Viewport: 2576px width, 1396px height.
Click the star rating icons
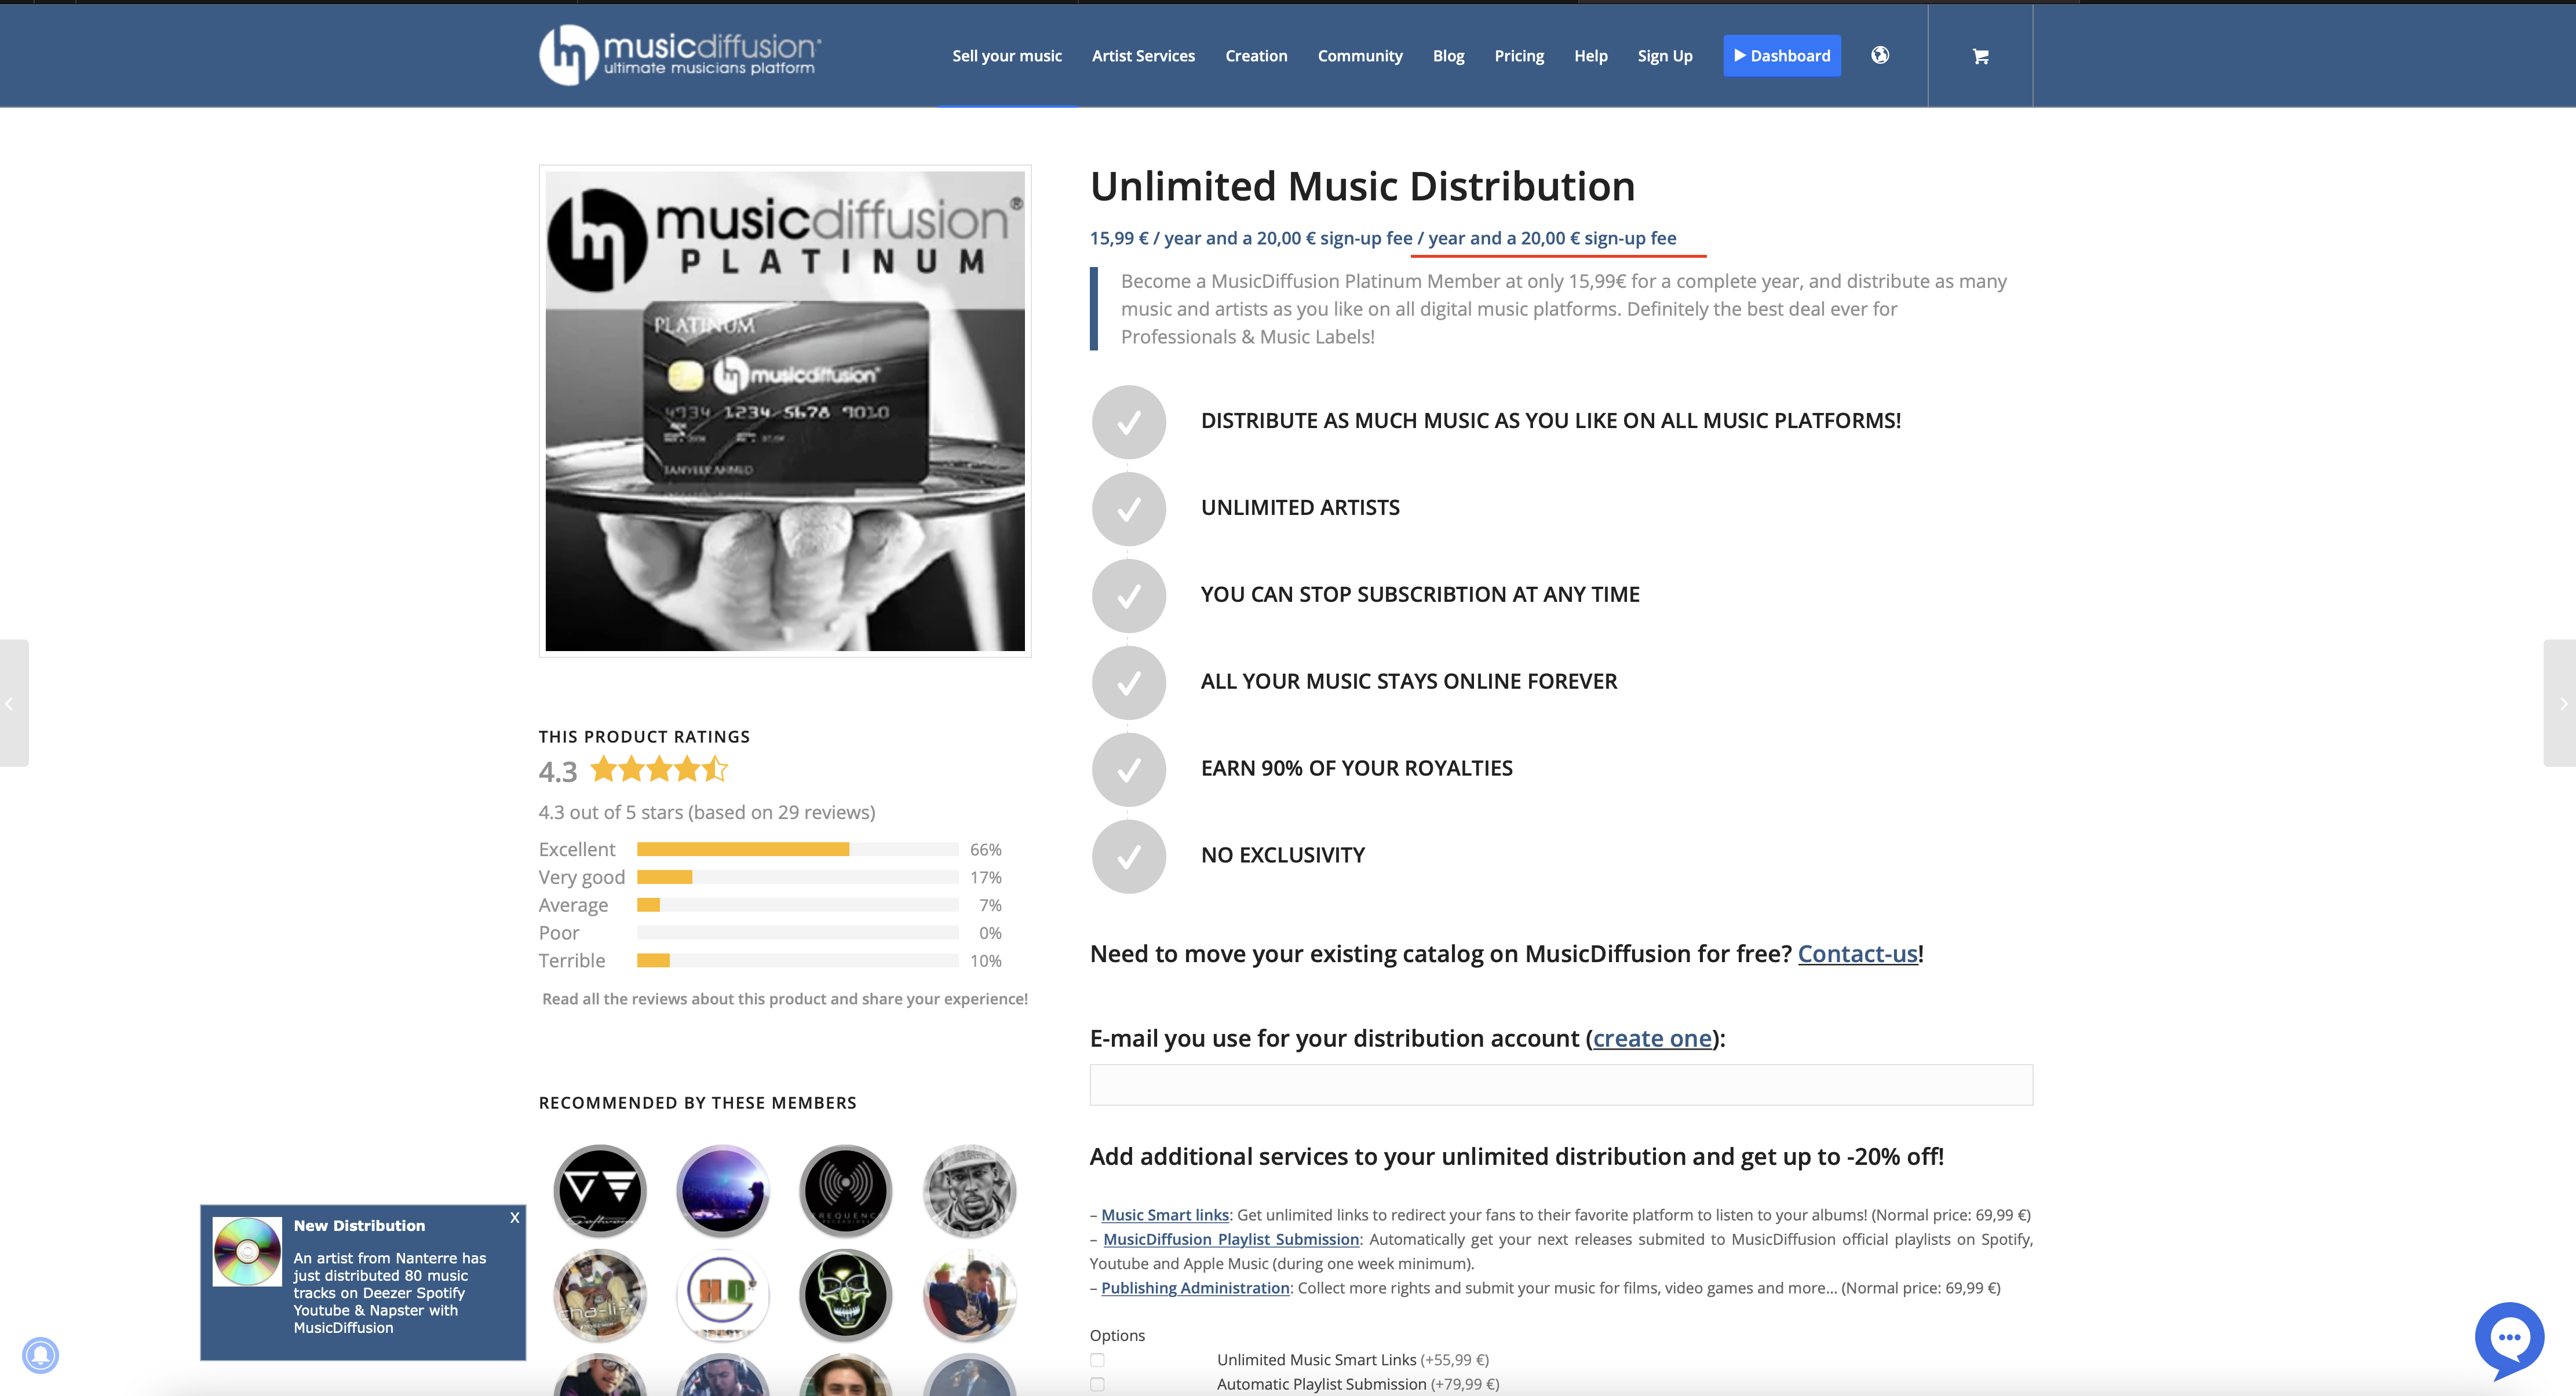point(659,769)
